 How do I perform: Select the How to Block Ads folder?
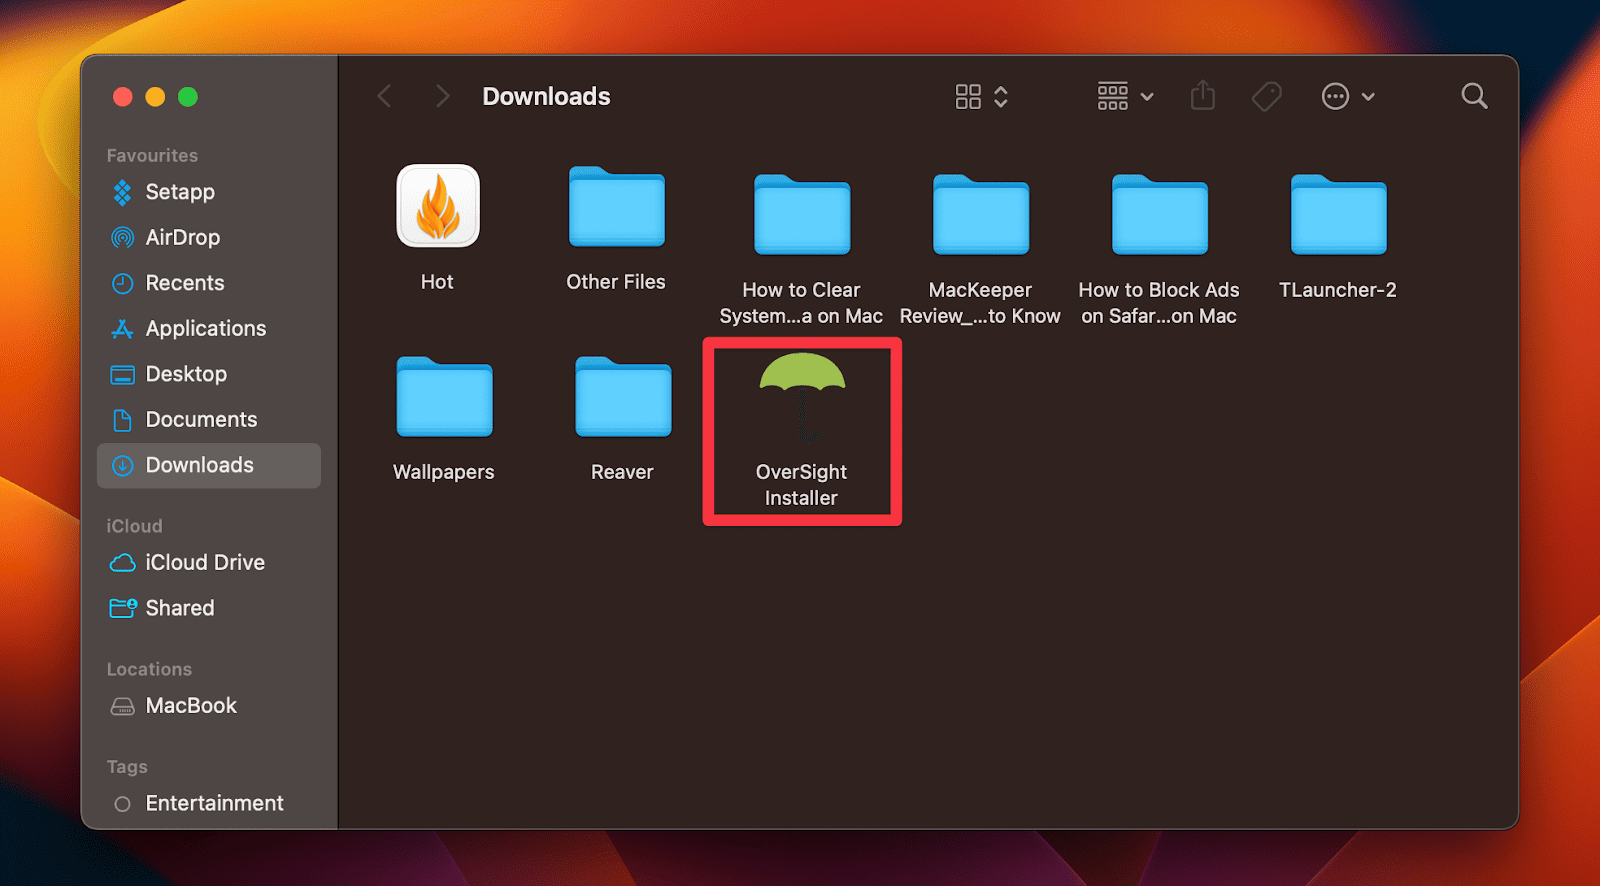point(1160,214)
